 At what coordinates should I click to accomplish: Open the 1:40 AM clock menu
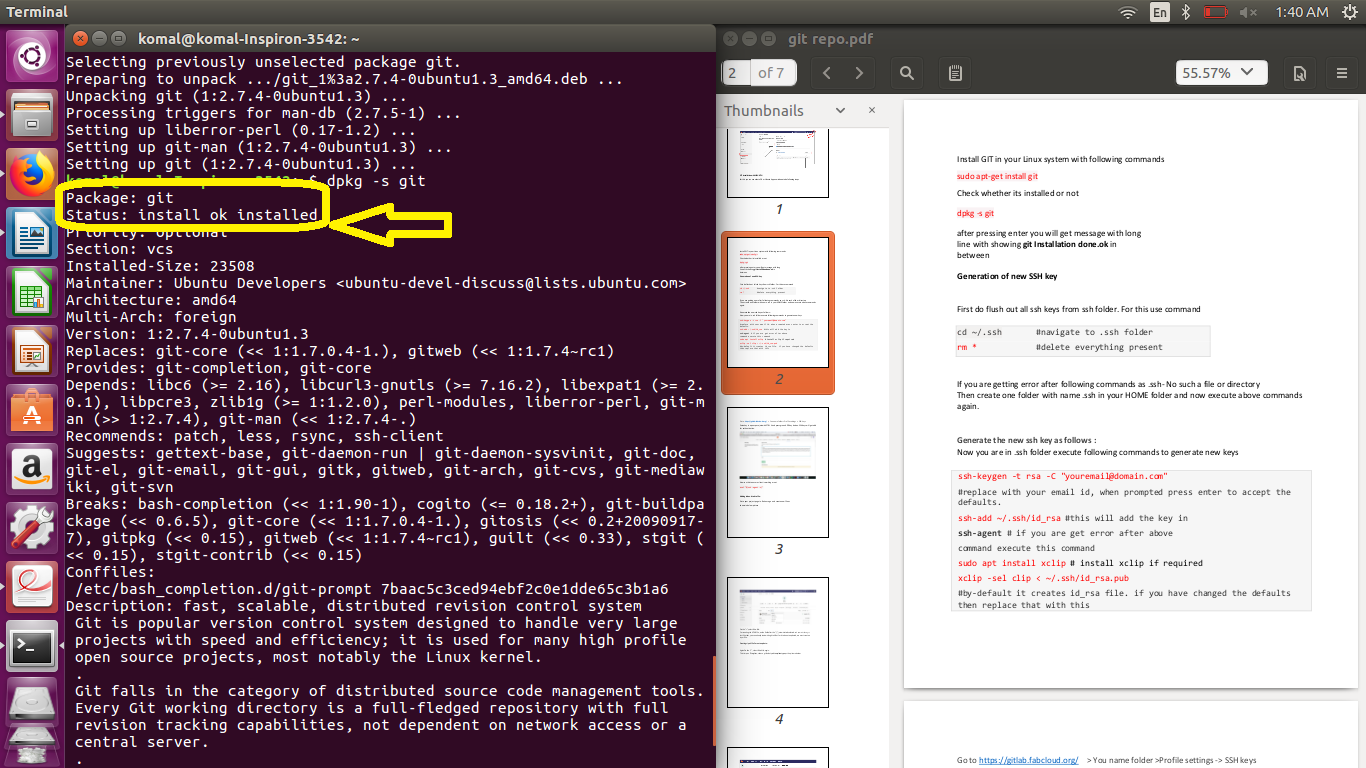1302,12
